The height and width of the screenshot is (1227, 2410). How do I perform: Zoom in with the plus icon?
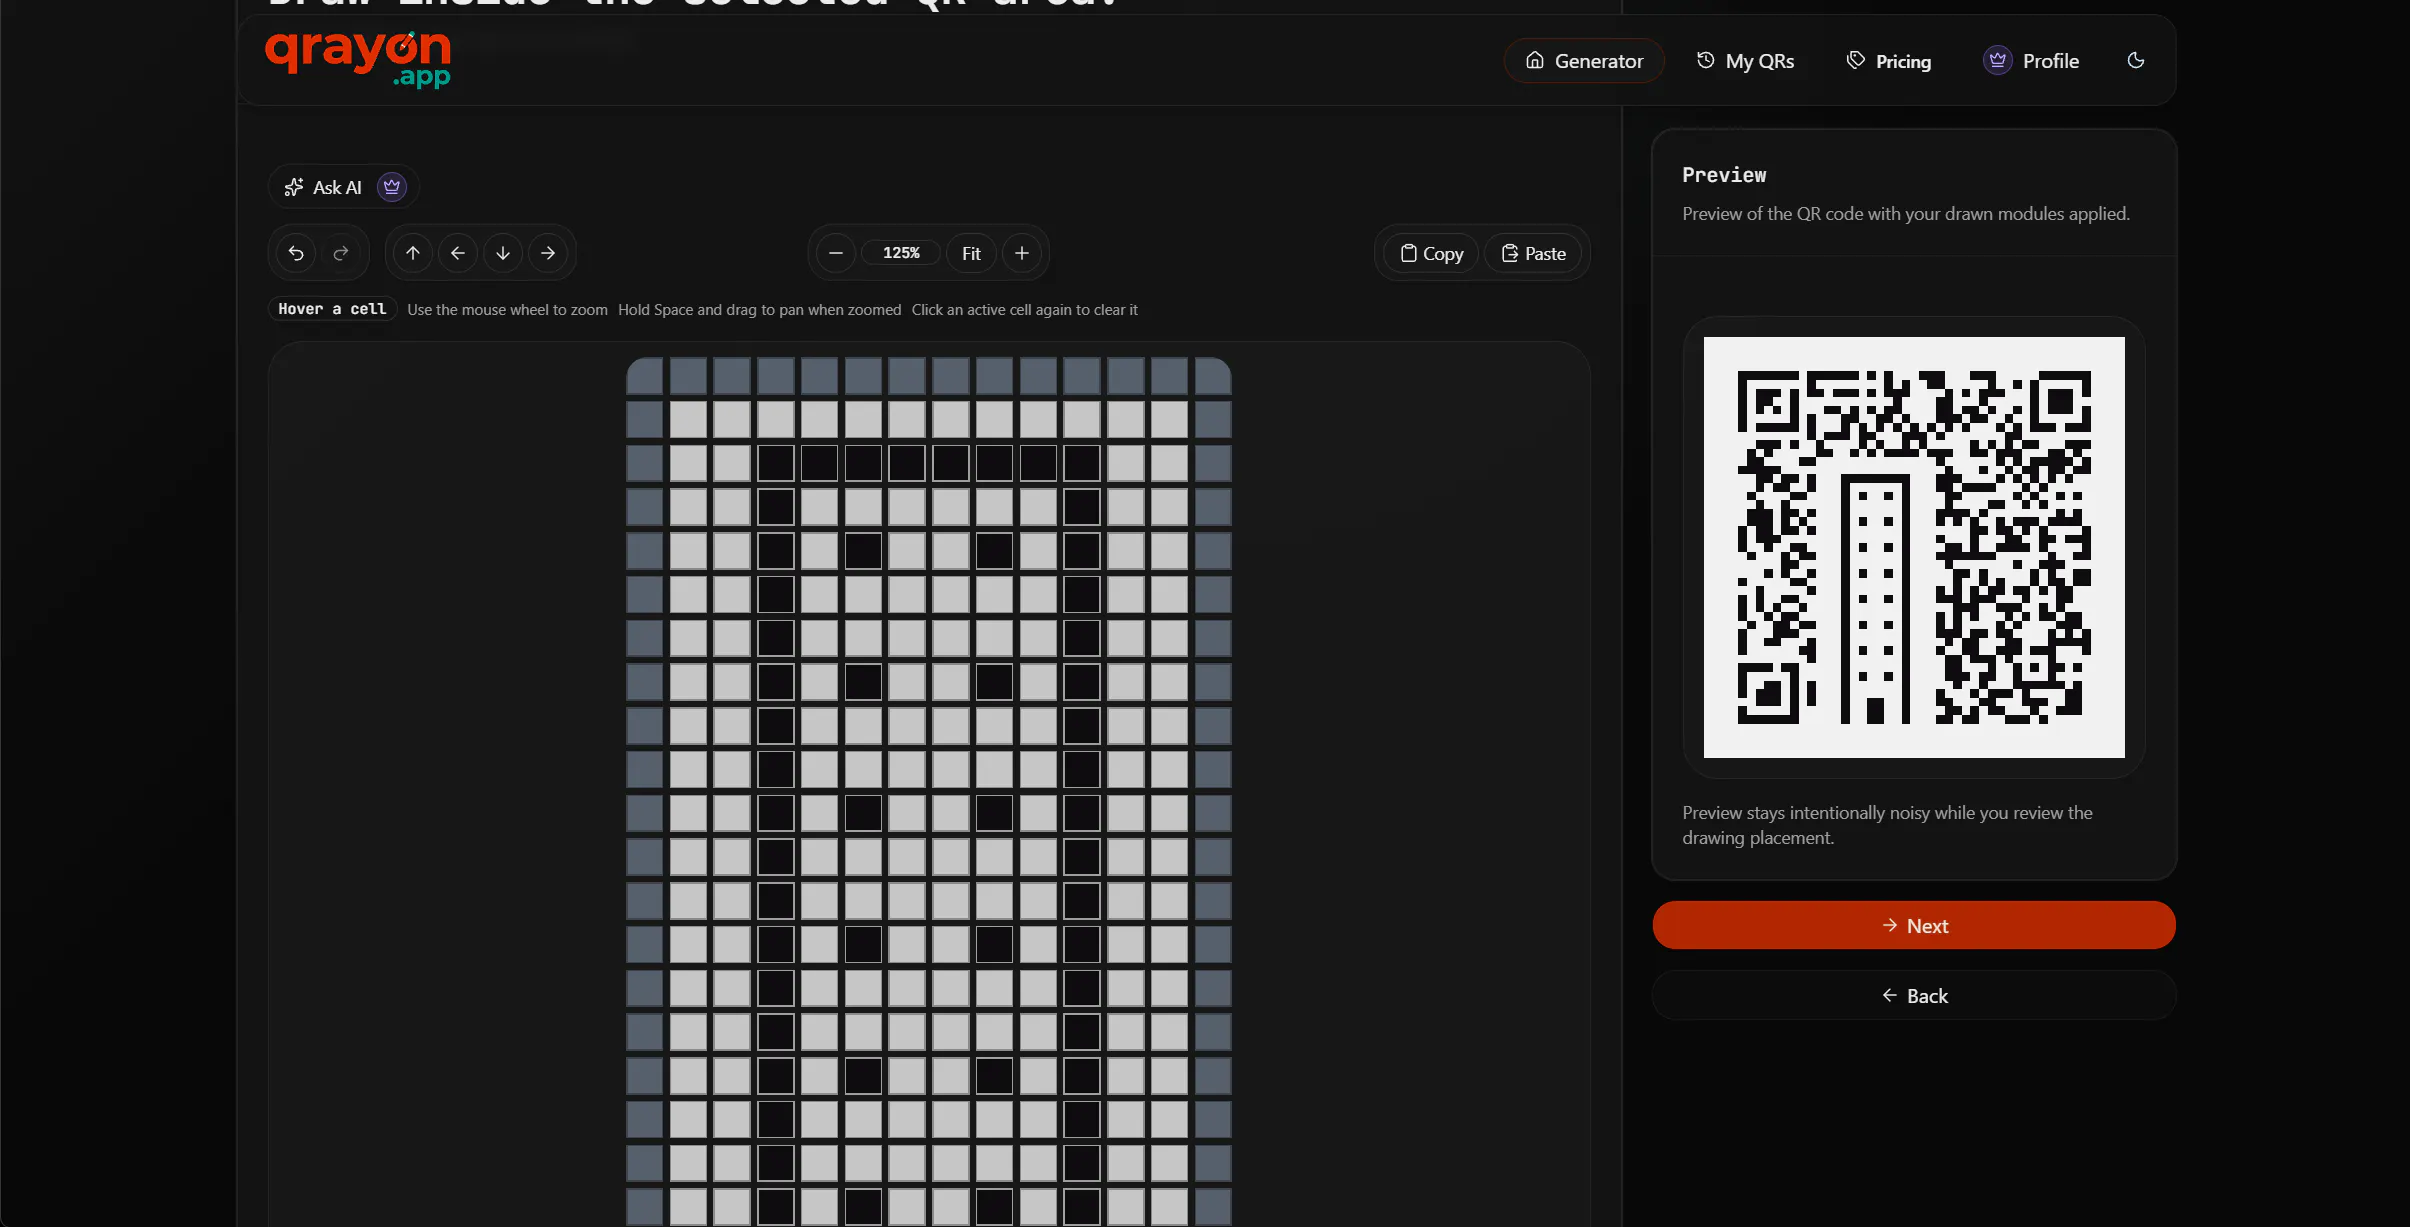(x=1022, y=253)
